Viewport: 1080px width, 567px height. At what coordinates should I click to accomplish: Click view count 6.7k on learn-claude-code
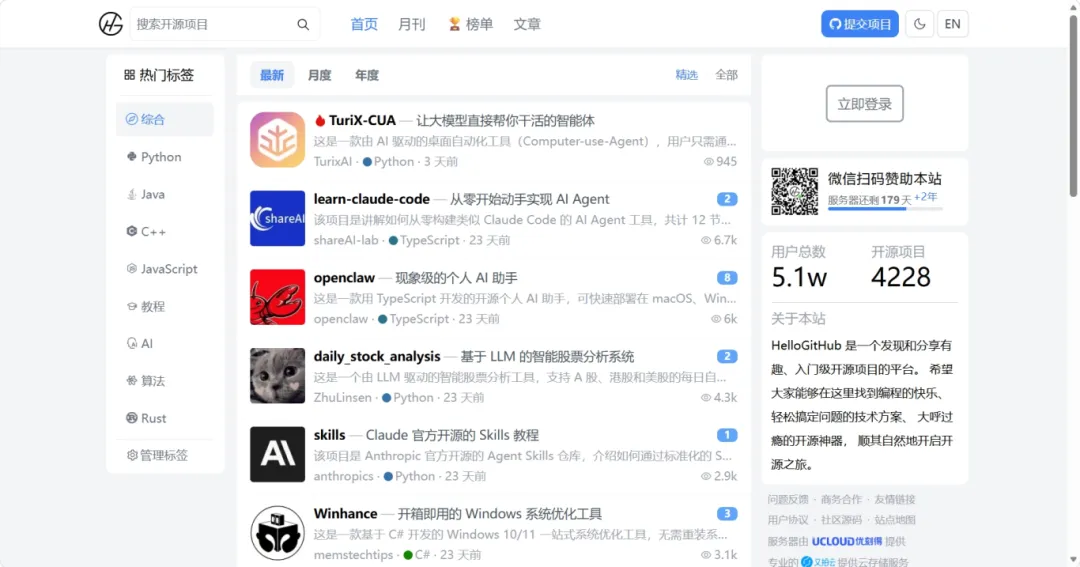pos(718,240)
